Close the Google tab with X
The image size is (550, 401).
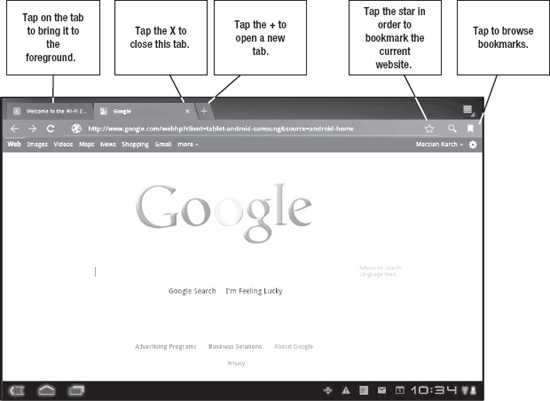pos(187,111)
